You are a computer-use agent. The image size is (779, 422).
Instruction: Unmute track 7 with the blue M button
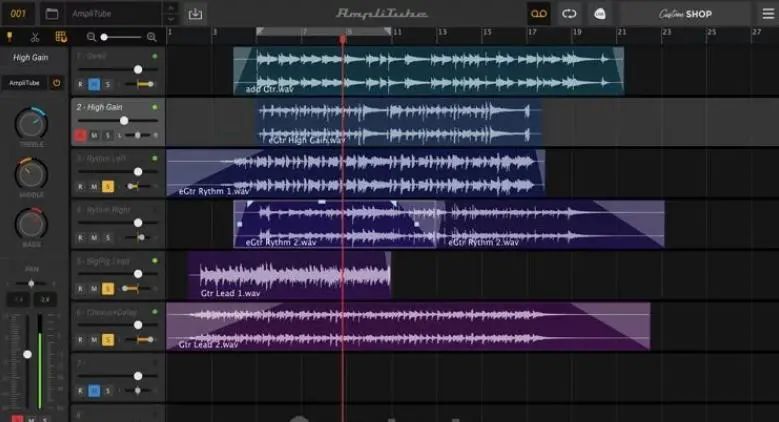[x=94, y=391]
